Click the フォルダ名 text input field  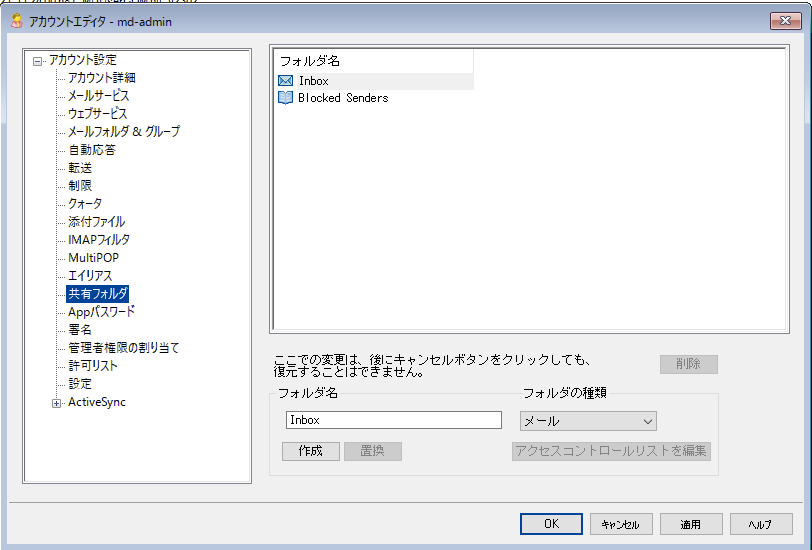tap(393, 421)
